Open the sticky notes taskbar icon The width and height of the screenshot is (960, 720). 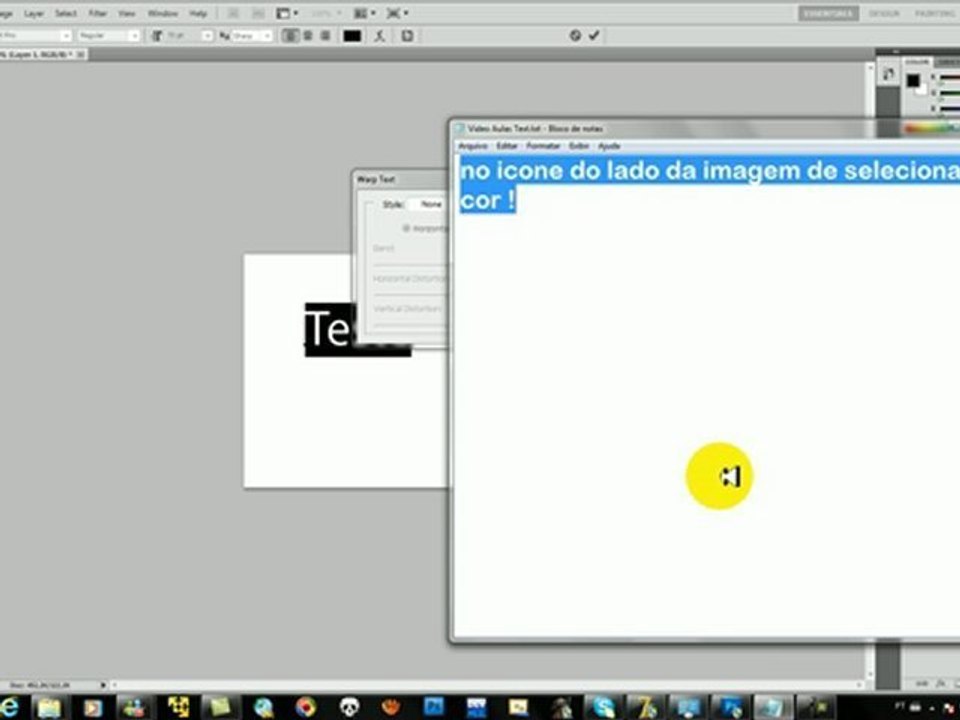pos(220,707)
